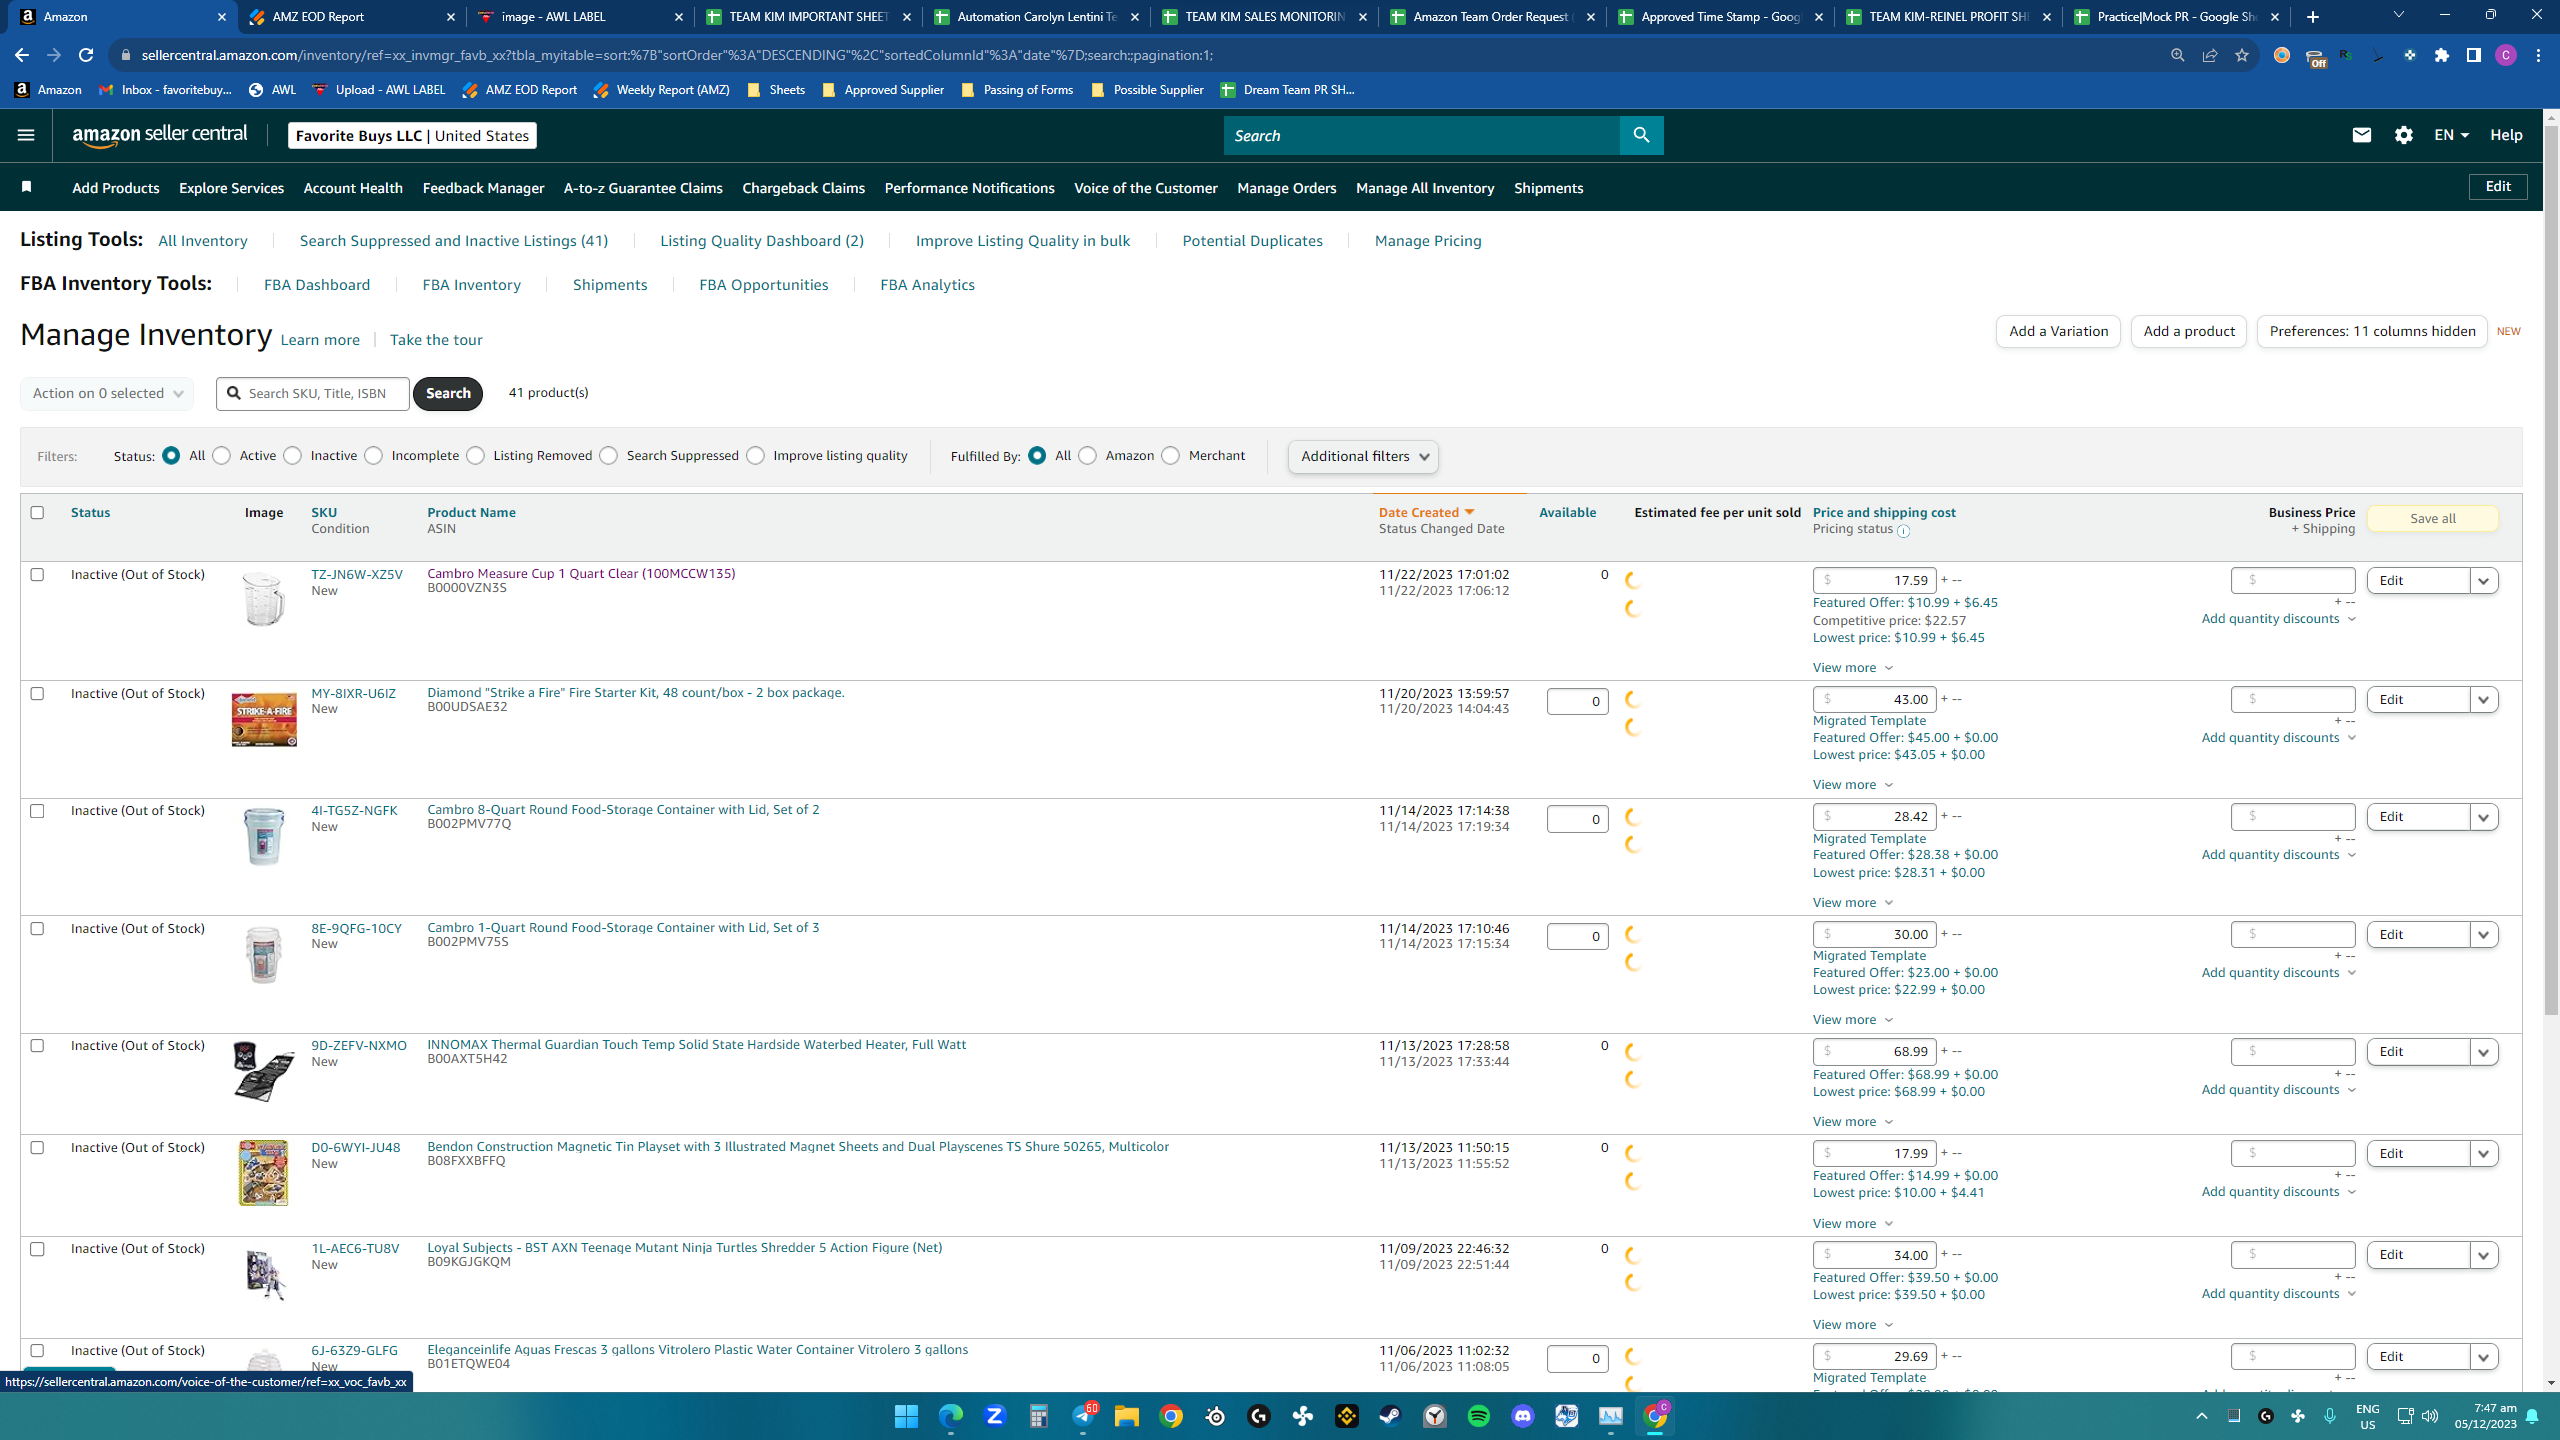The height and width of the screenshot is (1440, 2560).
Task: Open Account Health in the navigation bar
Action: (353, 188)
